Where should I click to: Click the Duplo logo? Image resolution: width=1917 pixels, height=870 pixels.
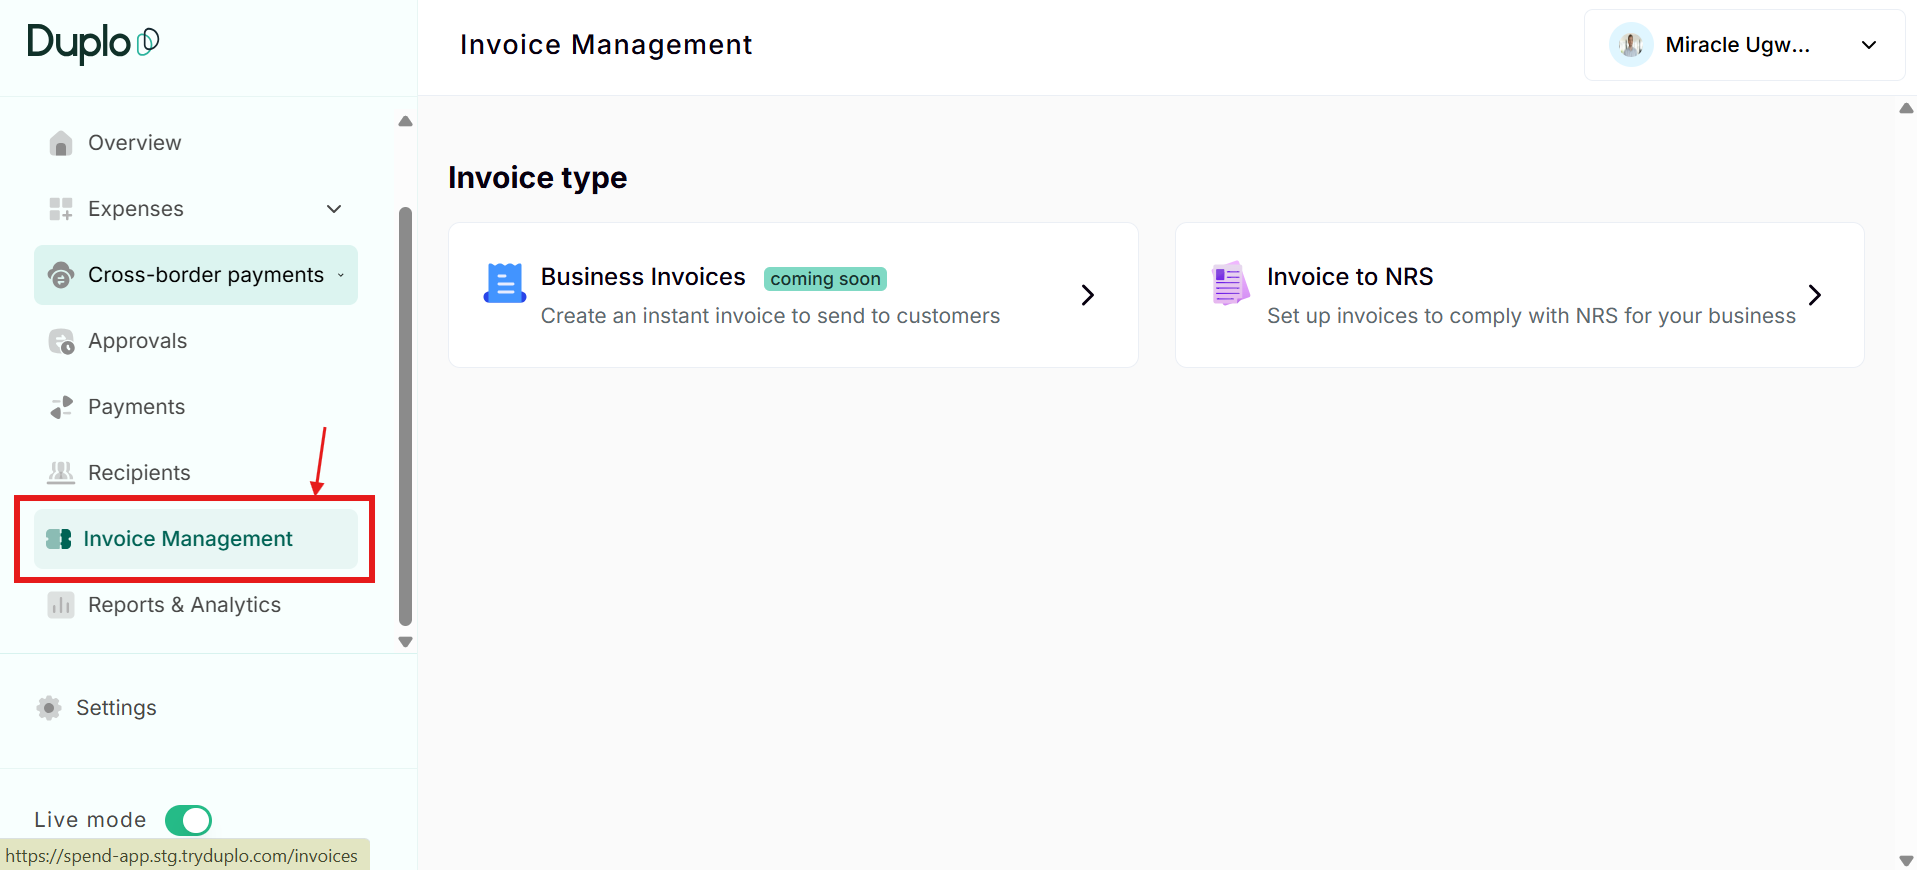click(x=93, y=43)
